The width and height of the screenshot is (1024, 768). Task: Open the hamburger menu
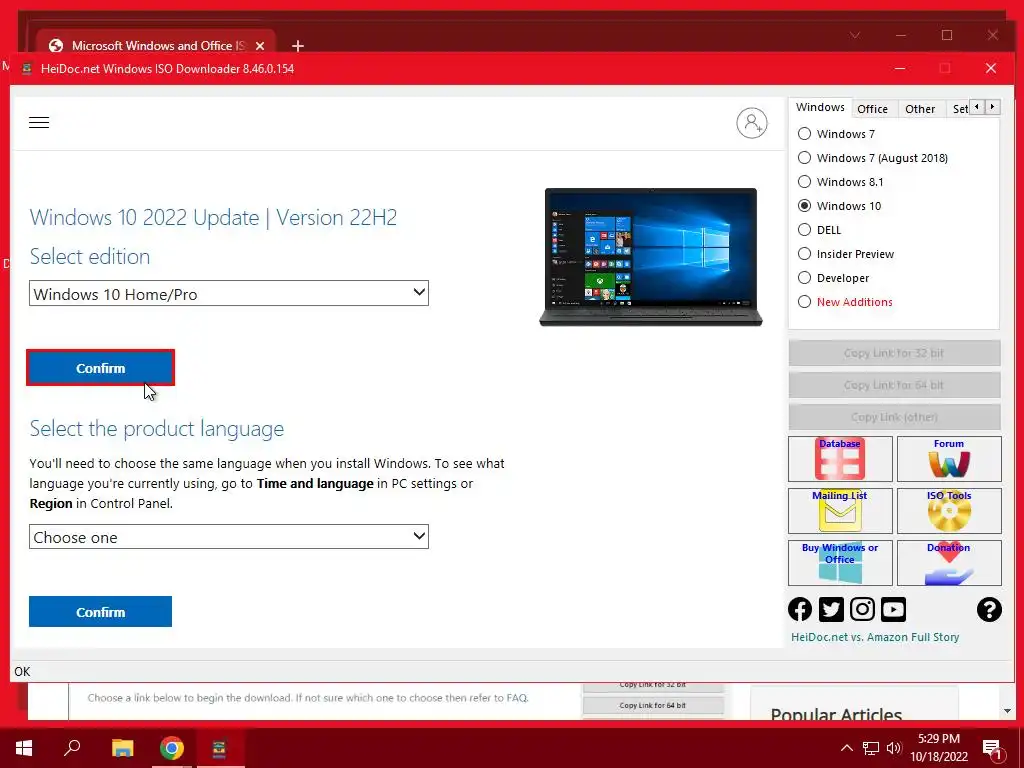tap(39, 122)
